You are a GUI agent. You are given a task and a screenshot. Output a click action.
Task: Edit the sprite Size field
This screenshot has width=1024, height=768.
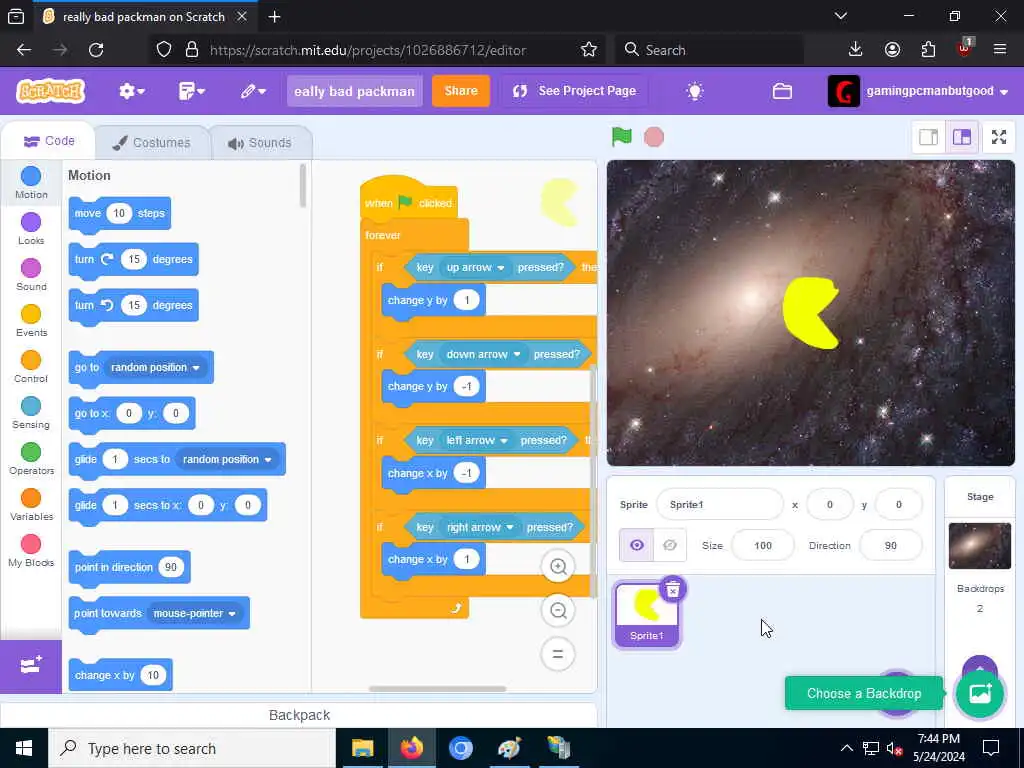point(762,545)
